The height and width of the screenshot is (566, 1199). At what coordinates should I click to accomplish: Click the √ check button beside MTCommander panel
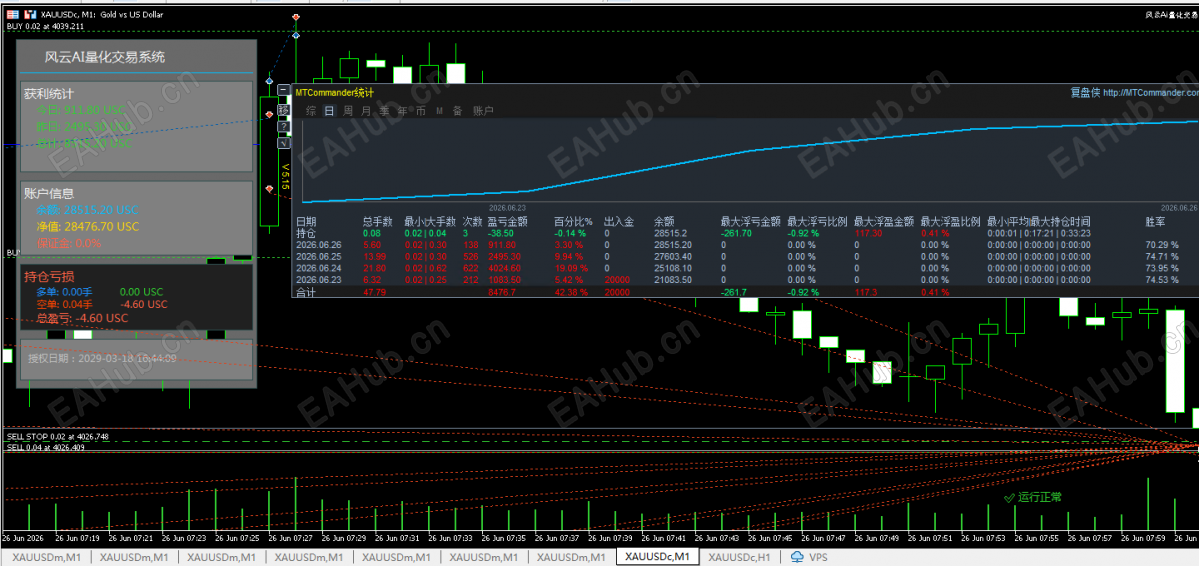(284, 142)
